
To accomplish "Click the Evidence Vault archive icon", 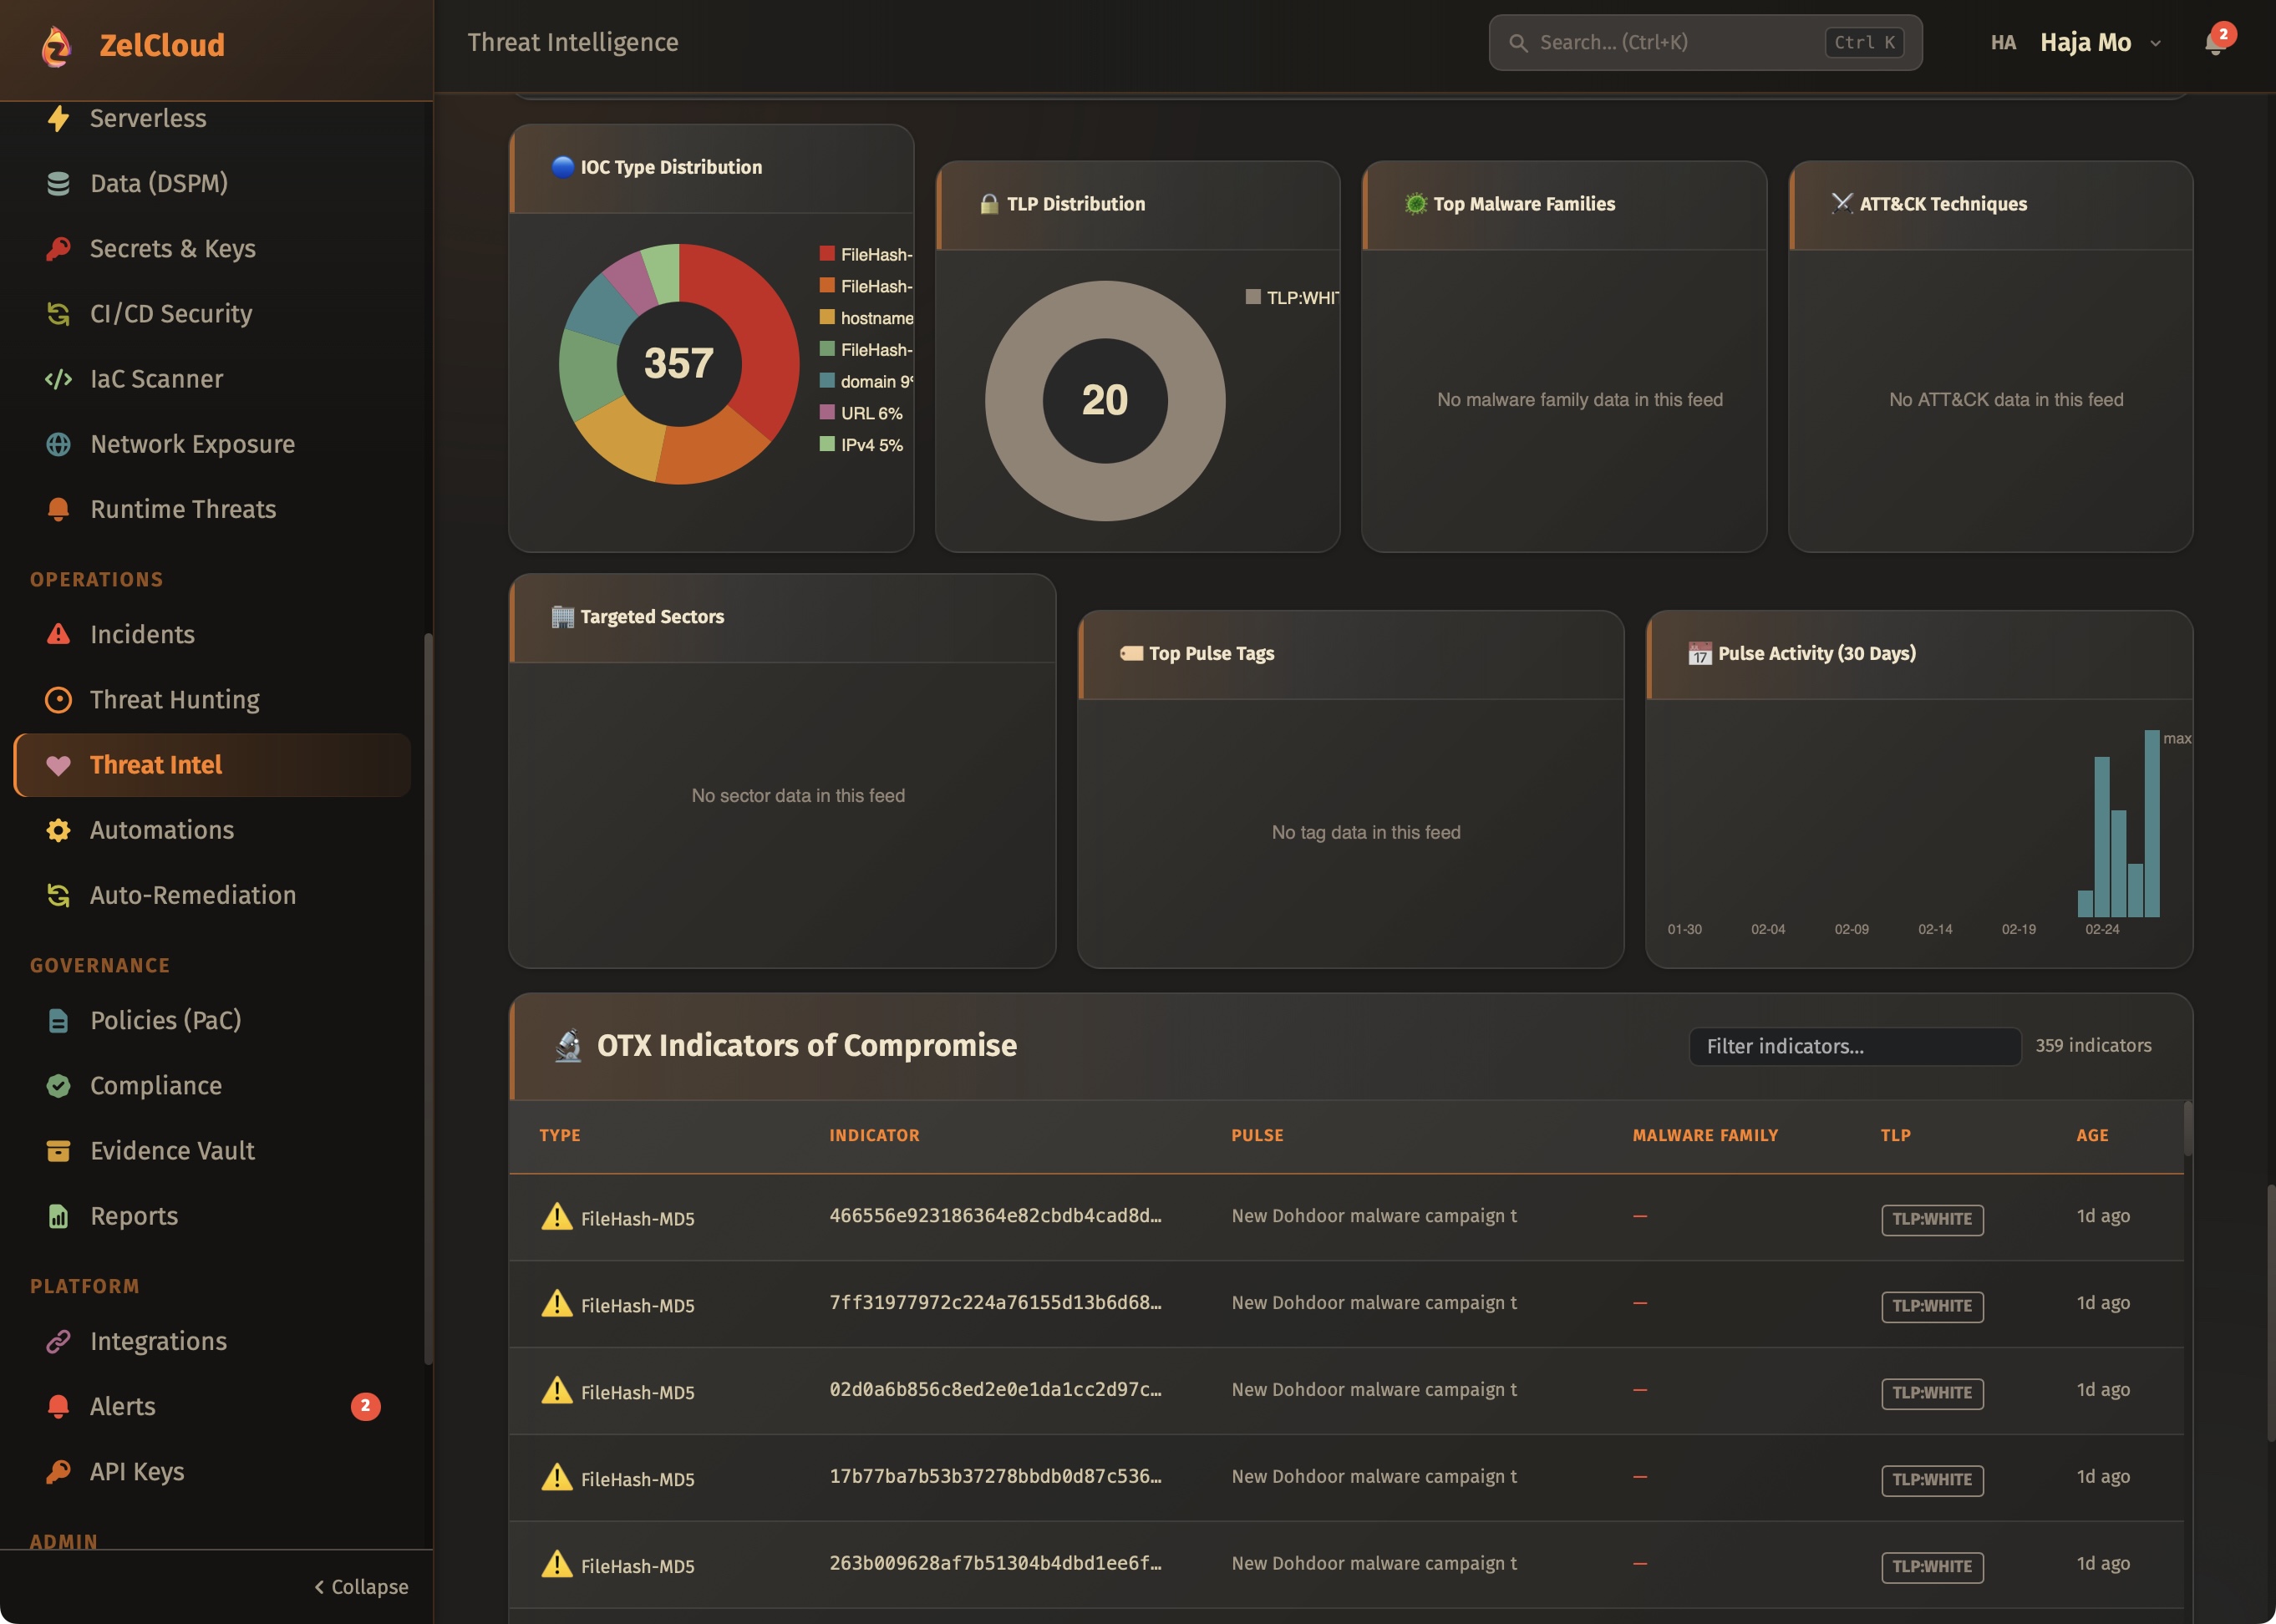I will (x=58, y=1151).
